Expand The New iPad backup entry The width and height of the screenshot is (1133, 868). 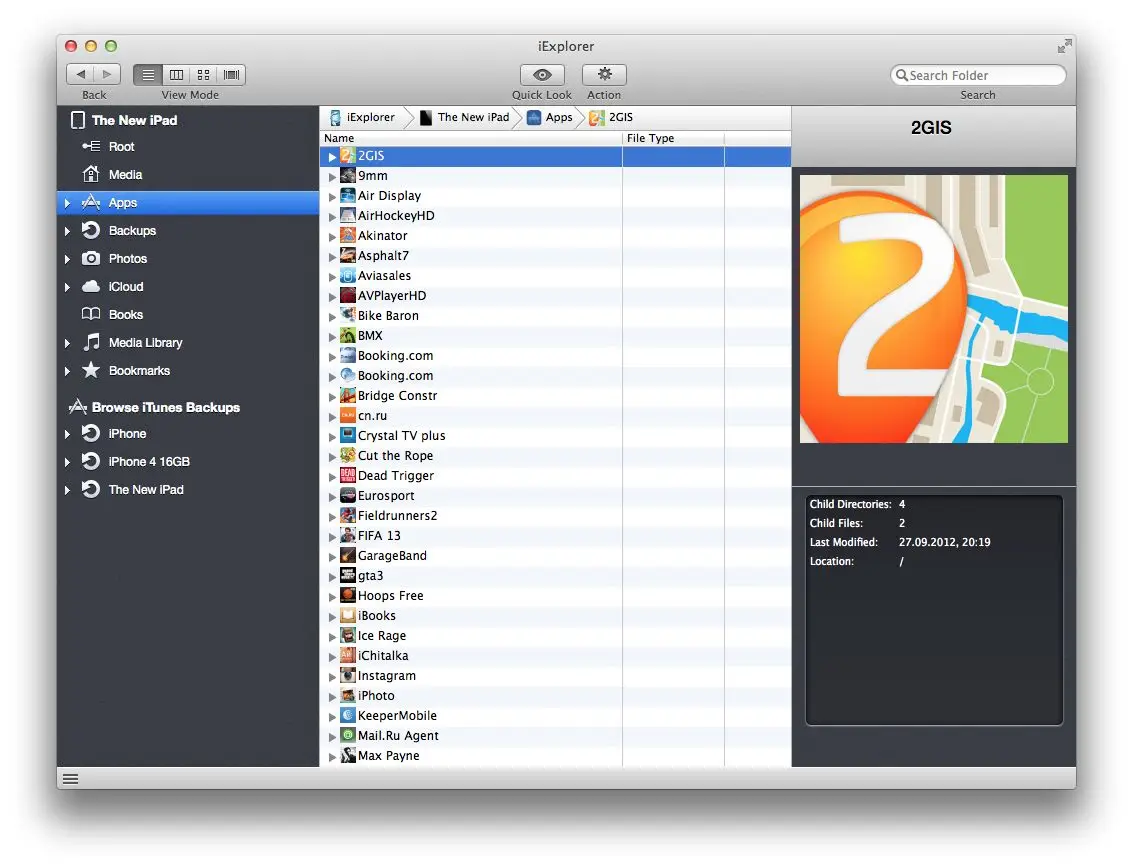point(66,490)
